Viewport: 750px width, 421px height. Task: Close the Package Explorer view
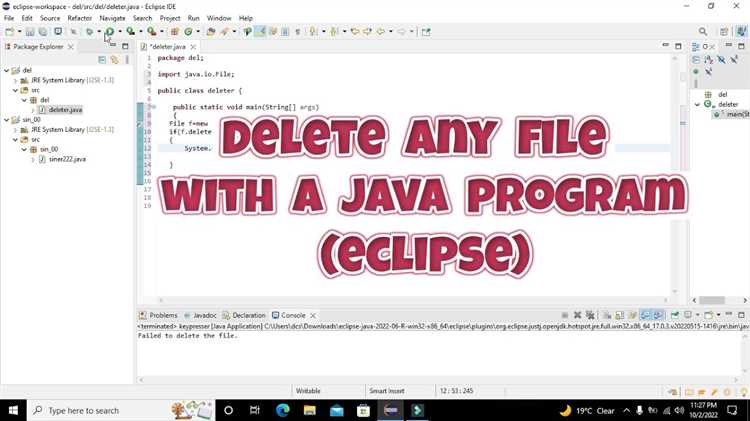tap(71, 46)
